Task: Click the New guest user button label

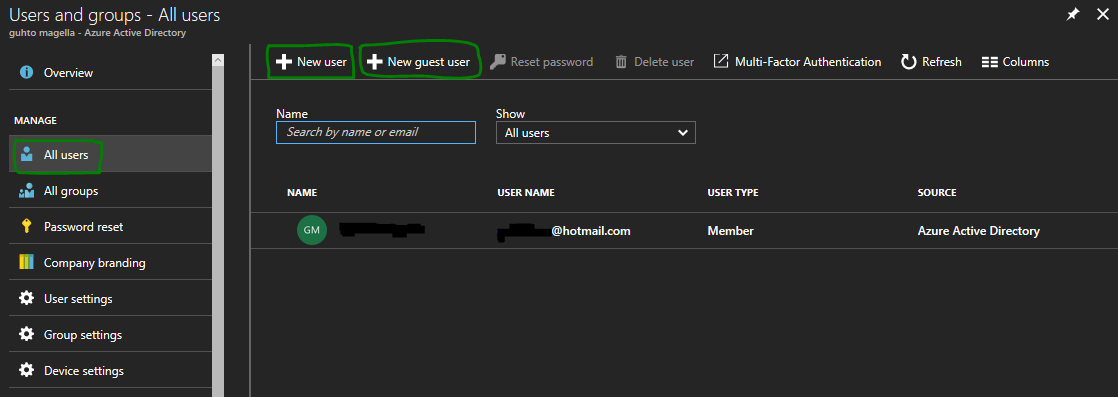Action: point(429,62)
